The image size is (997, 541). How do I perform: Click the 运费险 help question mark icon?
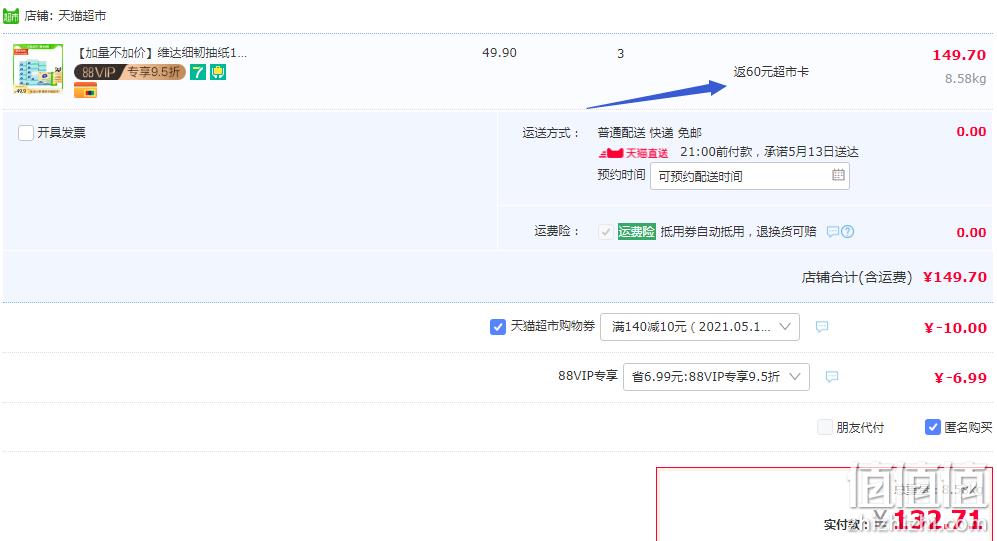[x=848, y=231]
